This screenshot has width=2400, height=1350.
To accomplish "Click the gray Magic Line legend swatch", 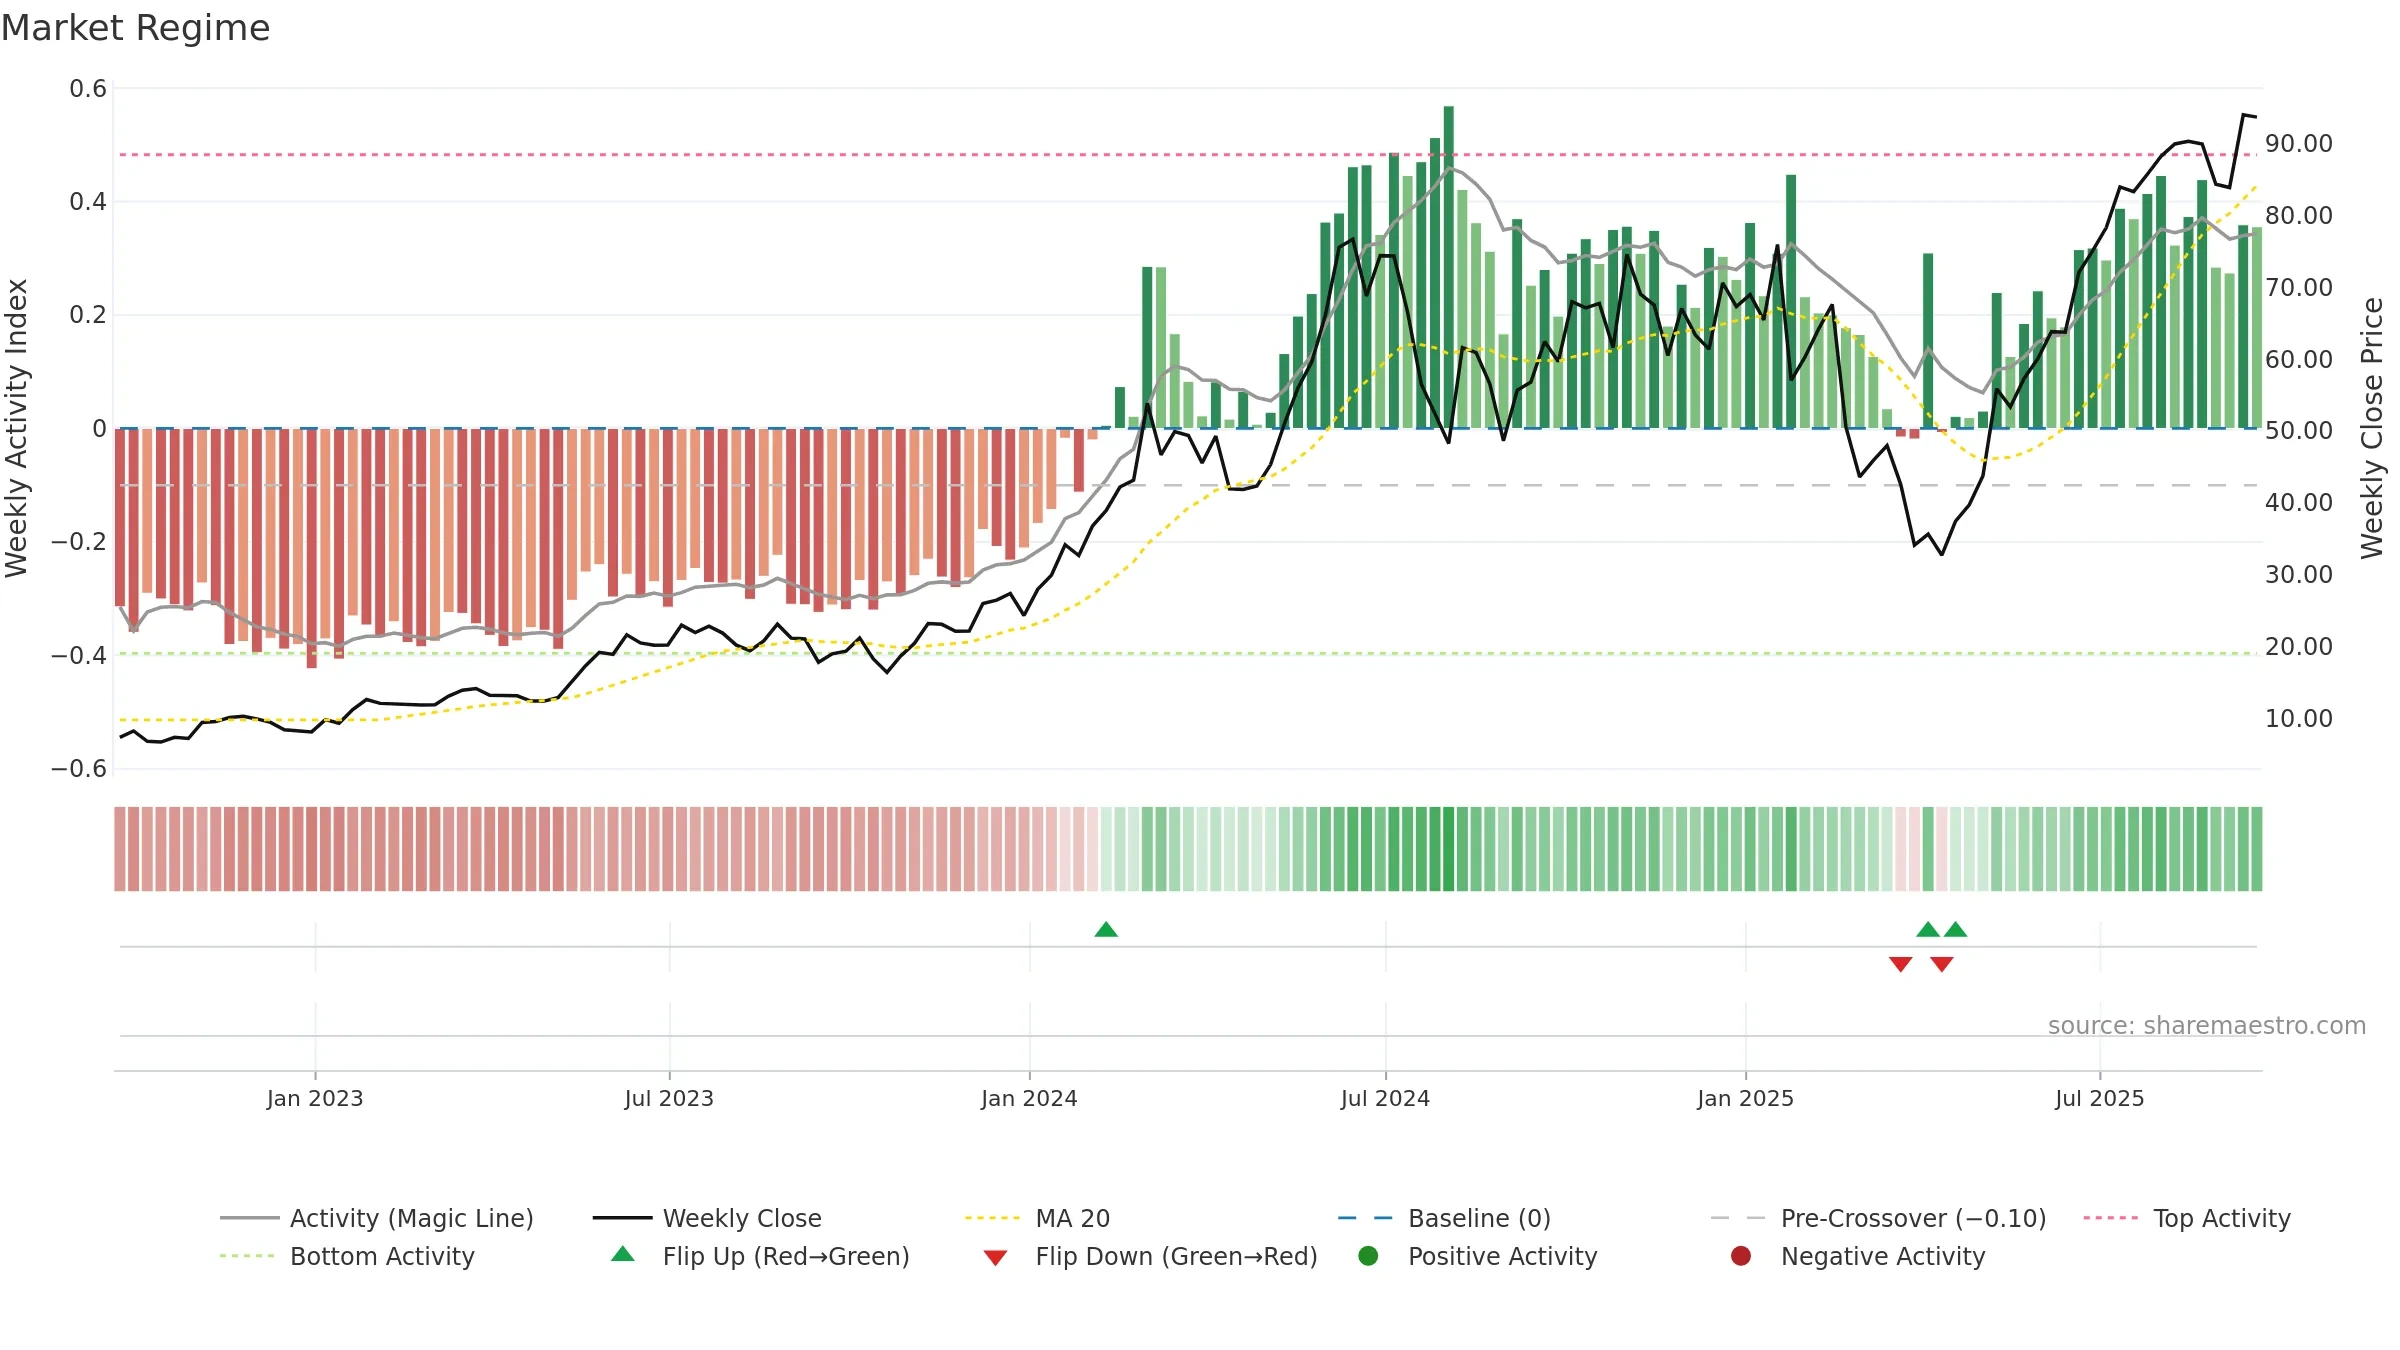I will pos(250,1218).
